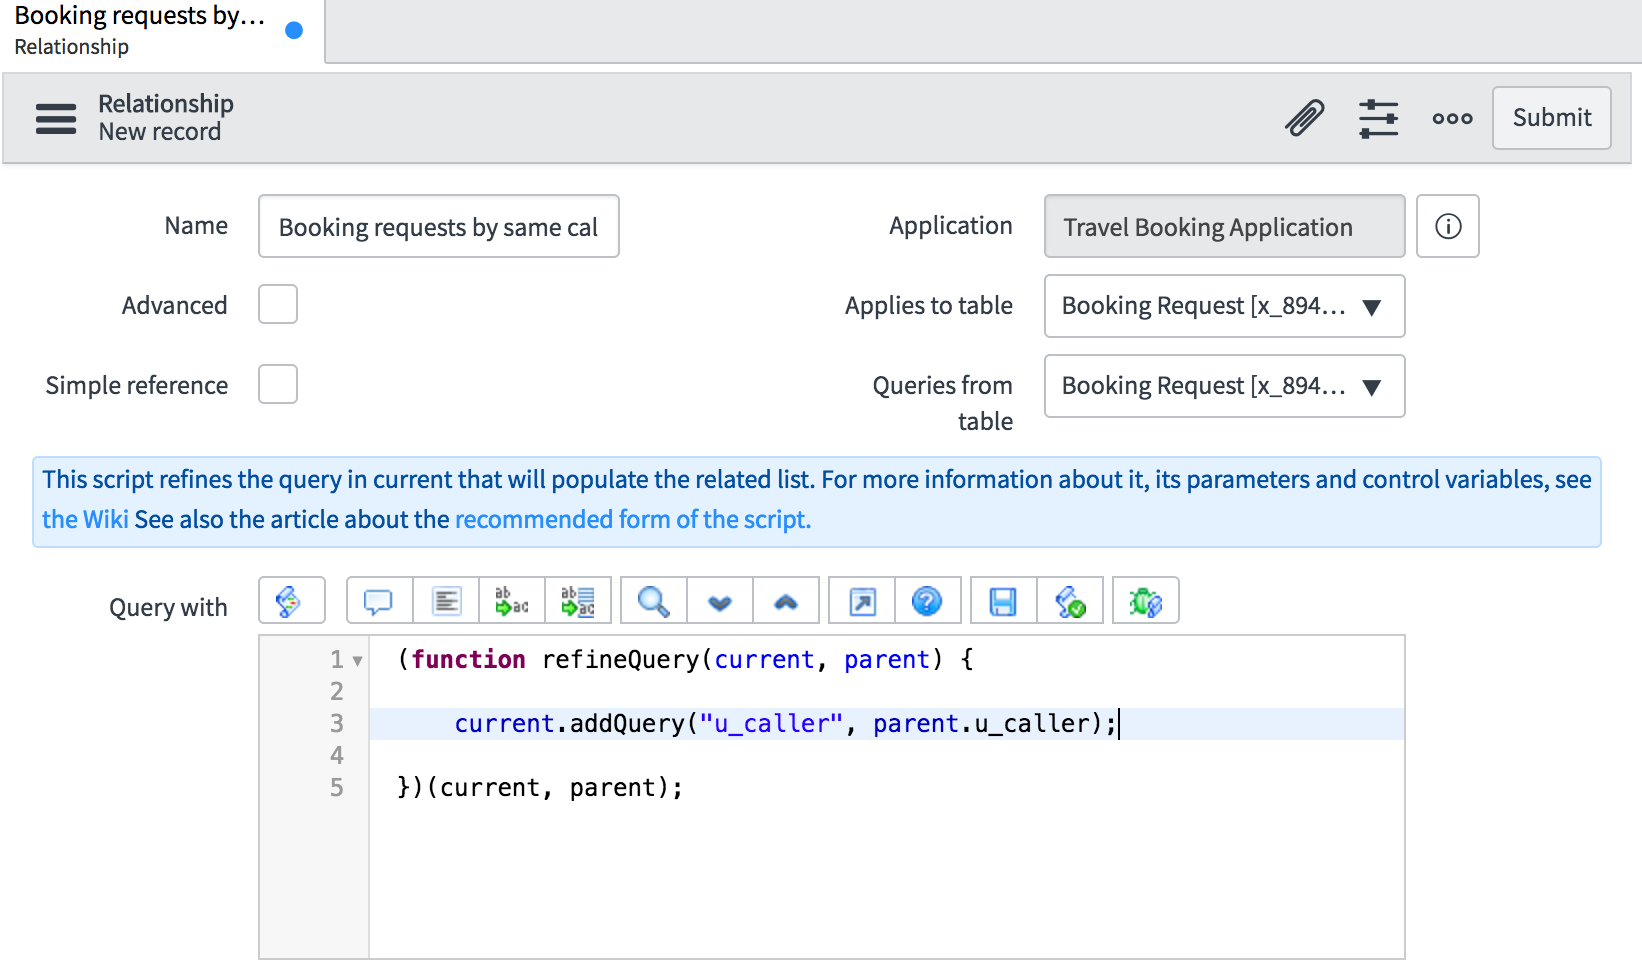This screenshot has width=1642, height=970.
Task: Enable the Simple reference checkbox
Action: (x=278, y=384)
